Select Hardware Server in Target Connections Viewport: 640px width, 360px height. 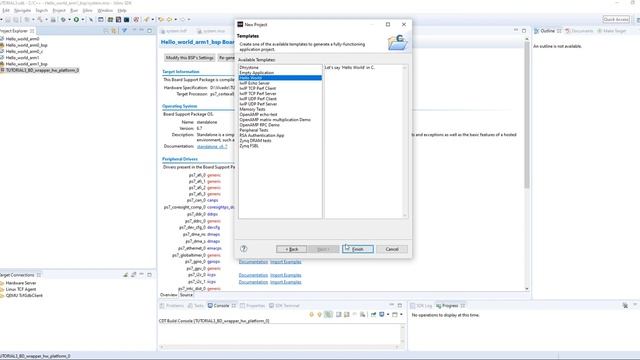point(21,283)
